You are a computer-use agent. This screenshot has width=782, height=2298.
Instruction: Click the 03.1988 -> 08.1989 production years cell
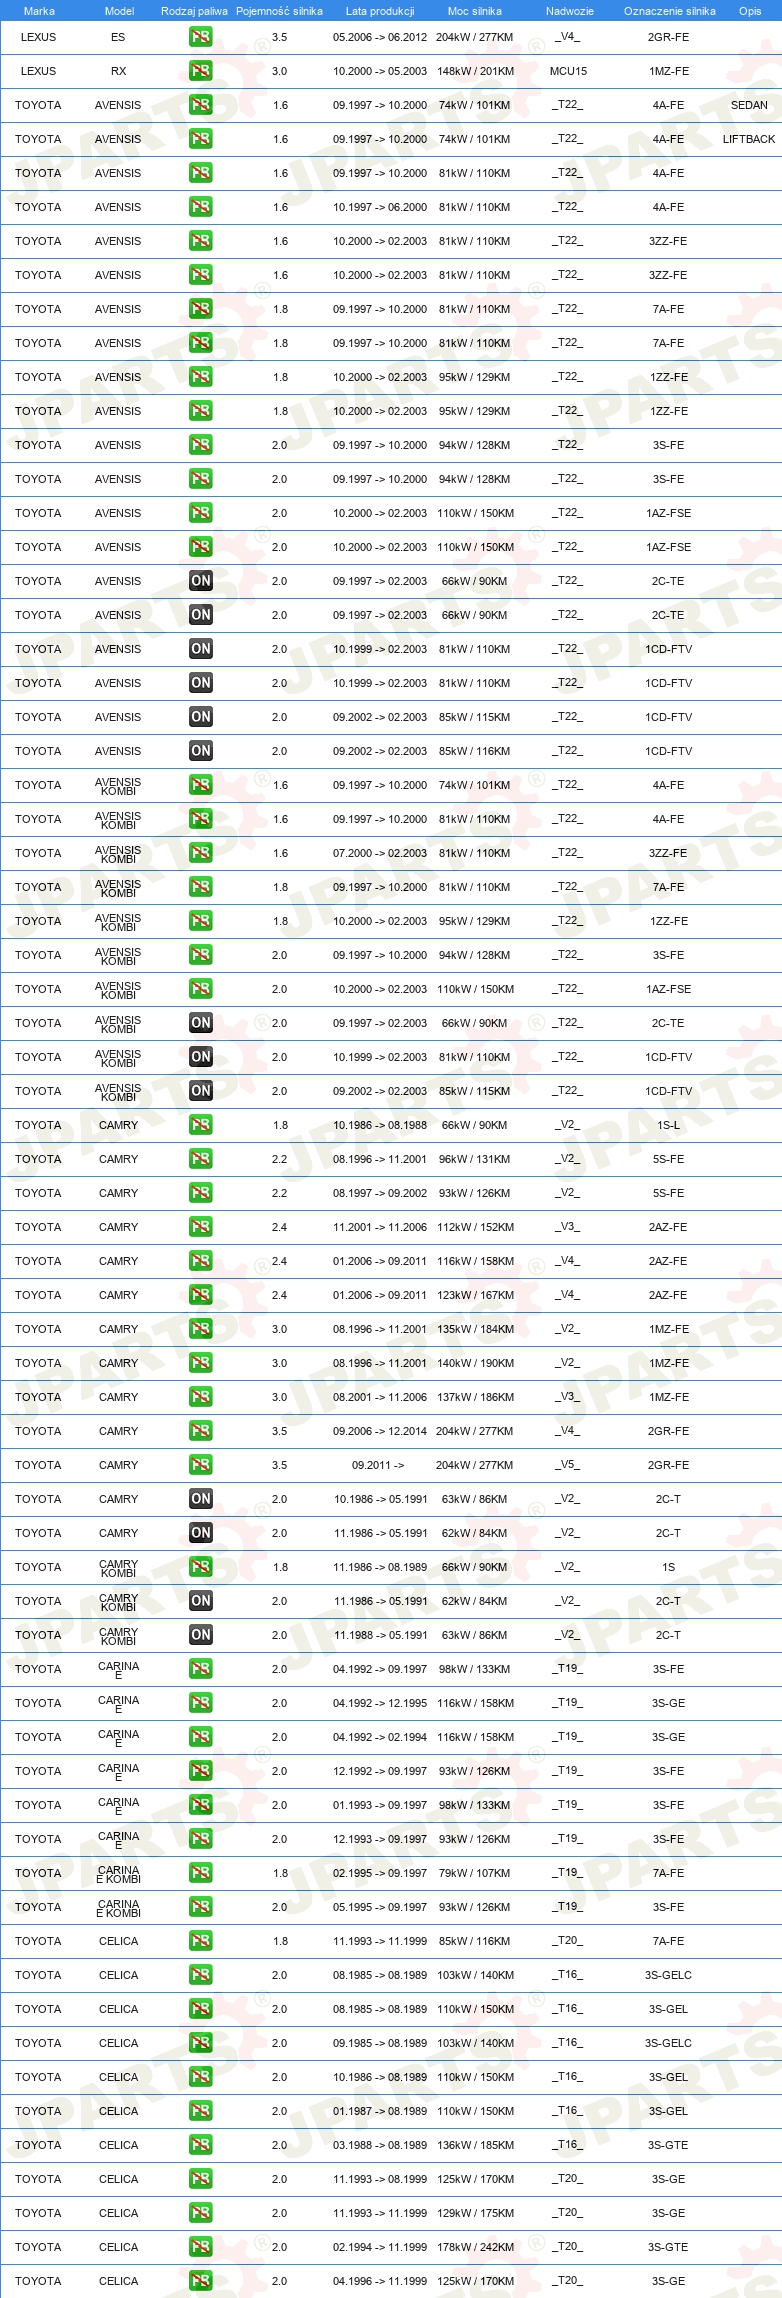[x=380, y=2145]
